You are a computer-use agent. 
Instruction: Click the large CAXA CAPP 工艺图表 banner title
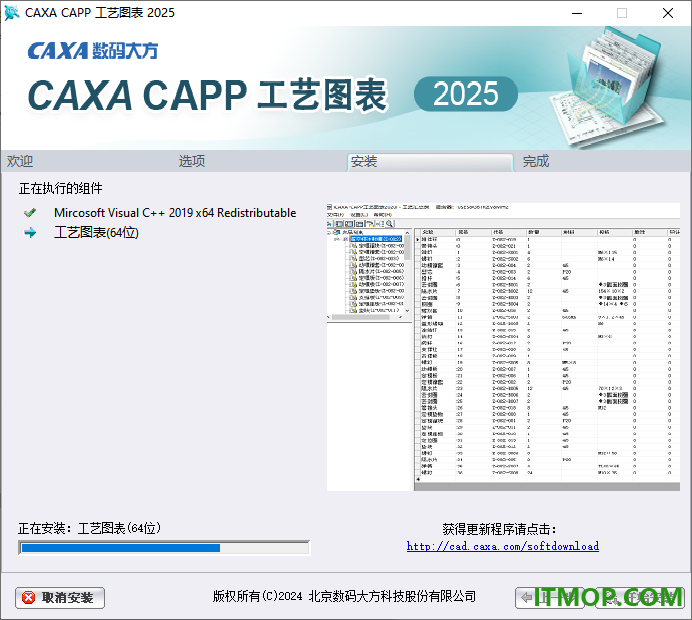[207, 95]
